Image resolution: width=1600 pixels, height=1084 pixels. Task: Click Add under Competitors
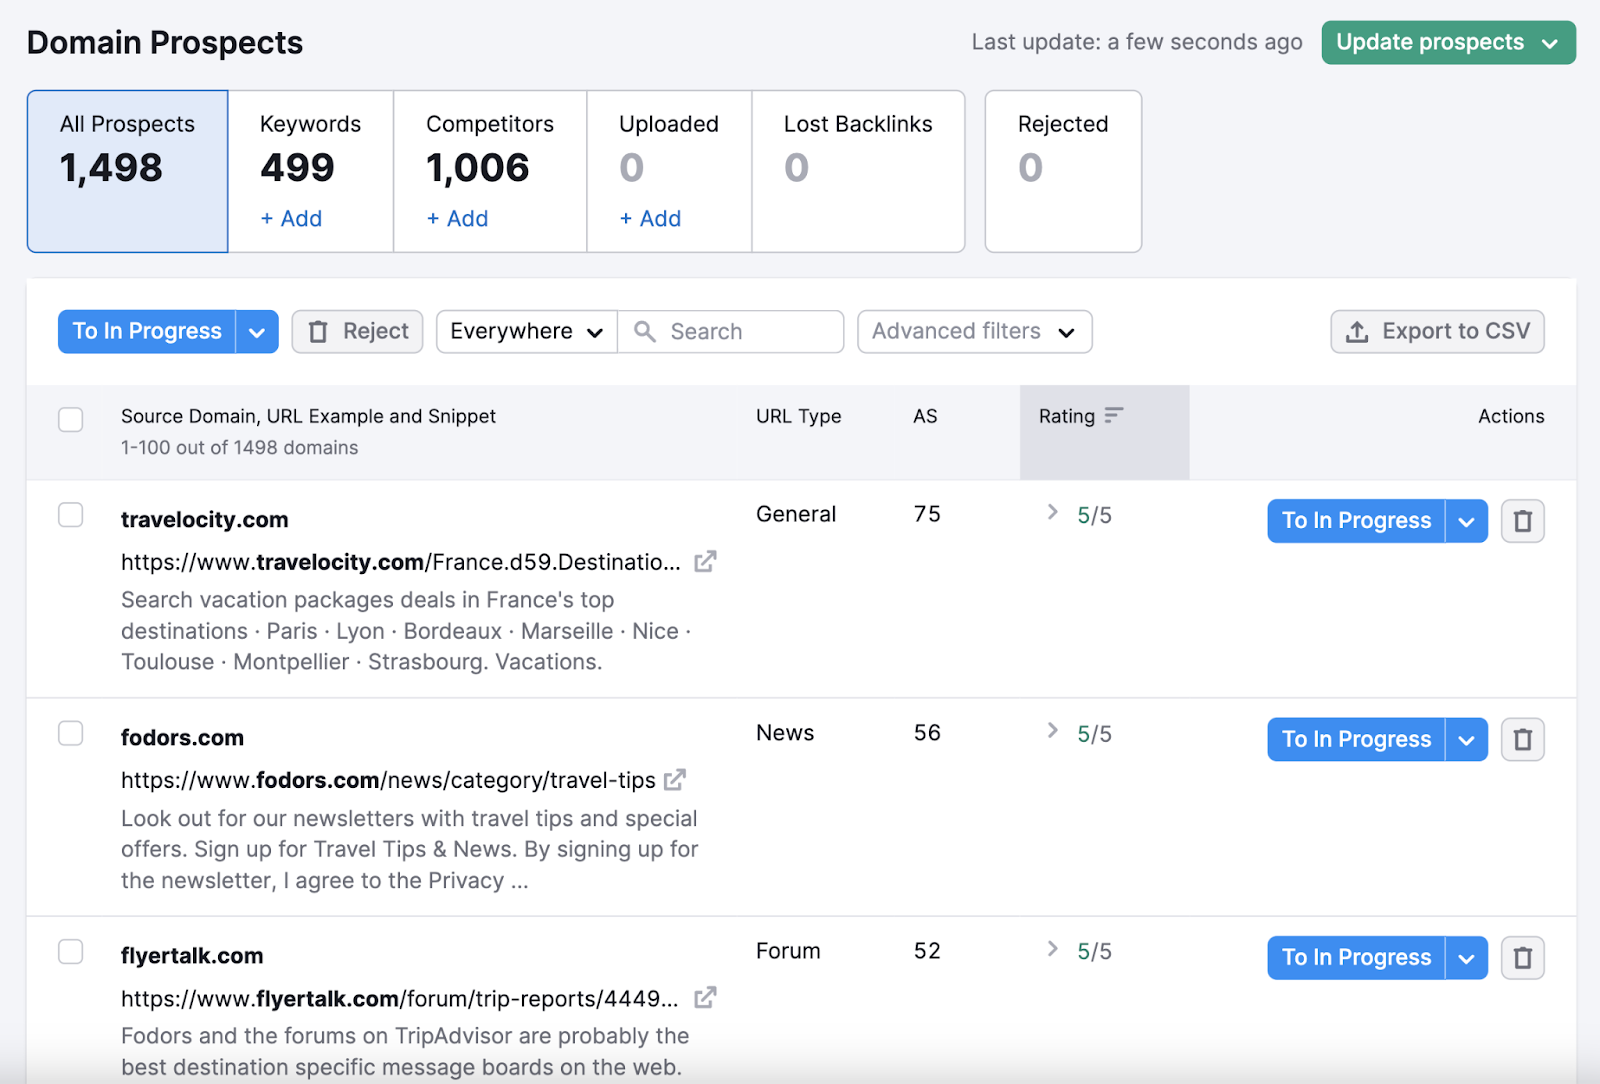pos(458,218)
